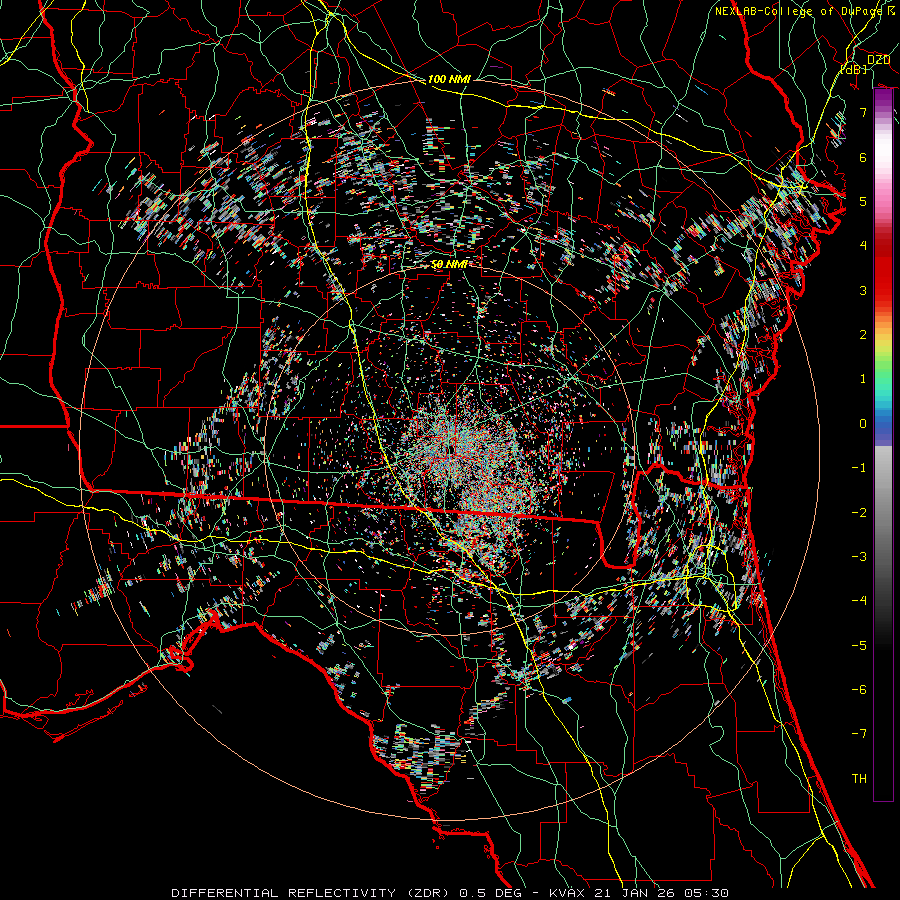Click the DZD product label above the scale
The width and height of the screenshot is (900, 900).
coord(878,60)
